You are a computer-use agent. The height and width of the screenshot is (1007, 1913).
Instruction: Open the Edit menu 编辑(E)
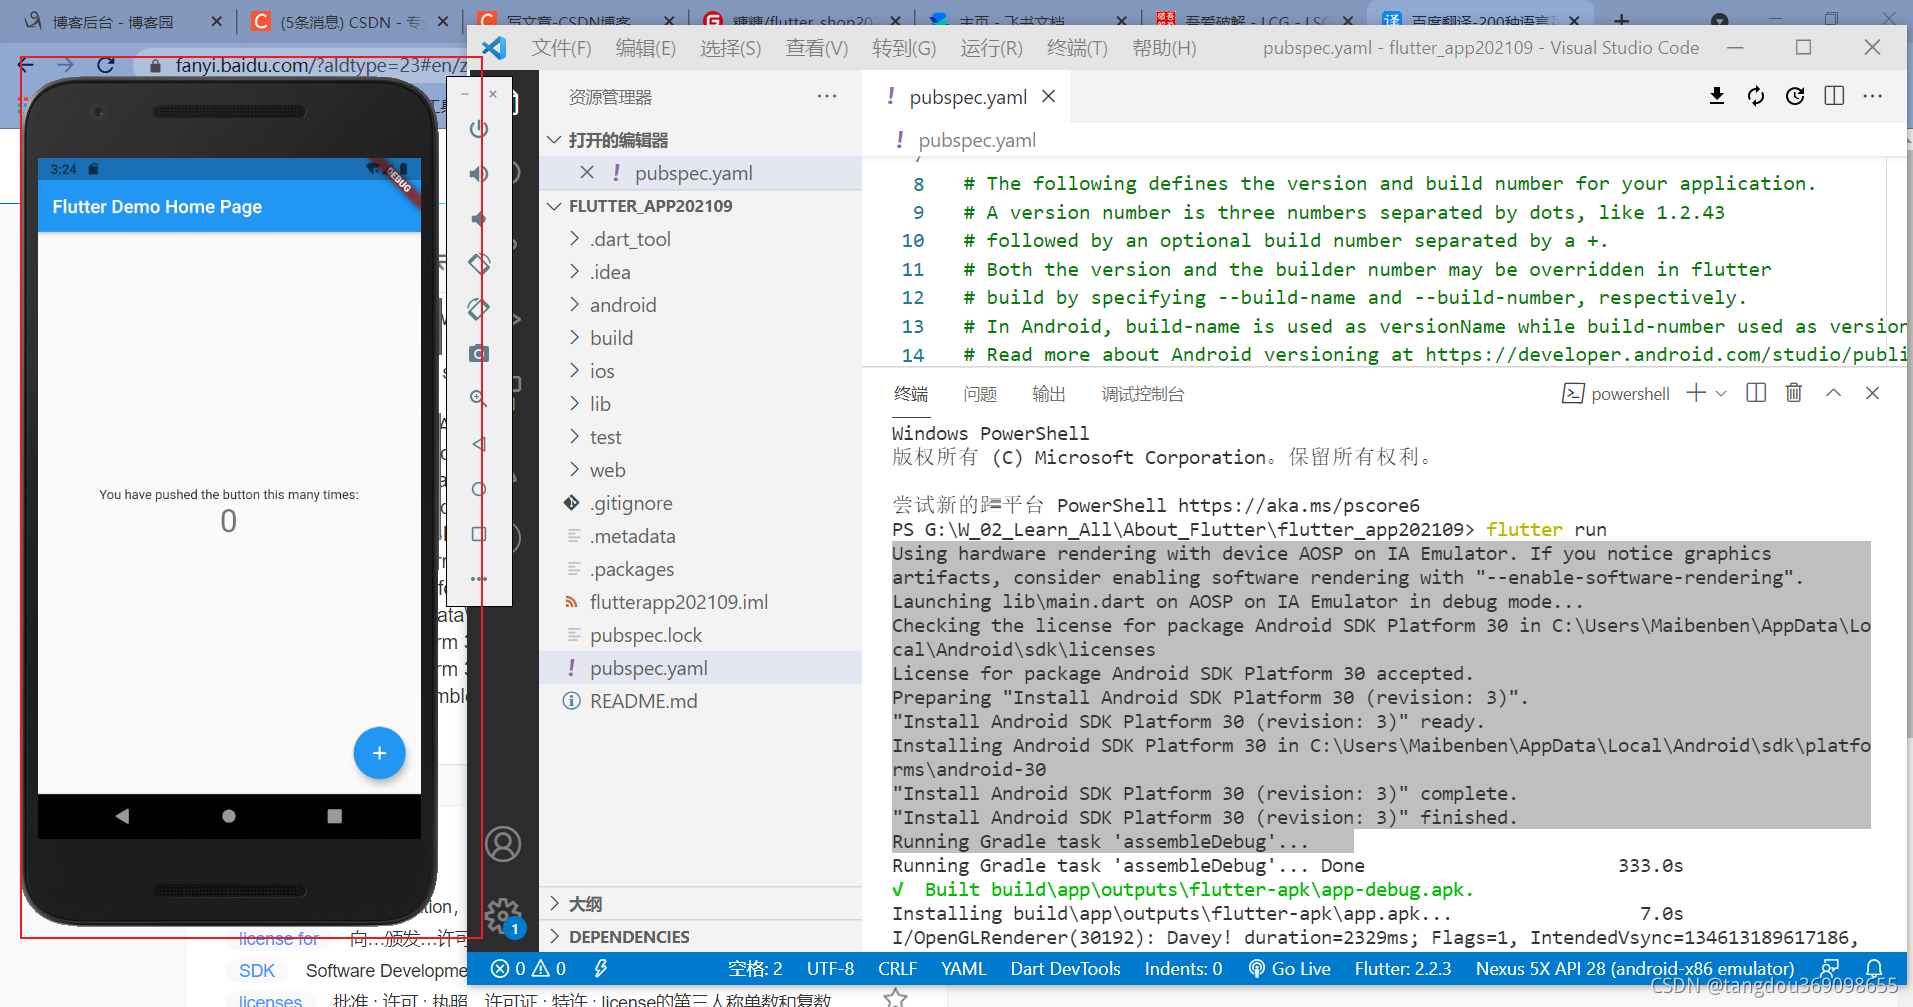[645, 48]
